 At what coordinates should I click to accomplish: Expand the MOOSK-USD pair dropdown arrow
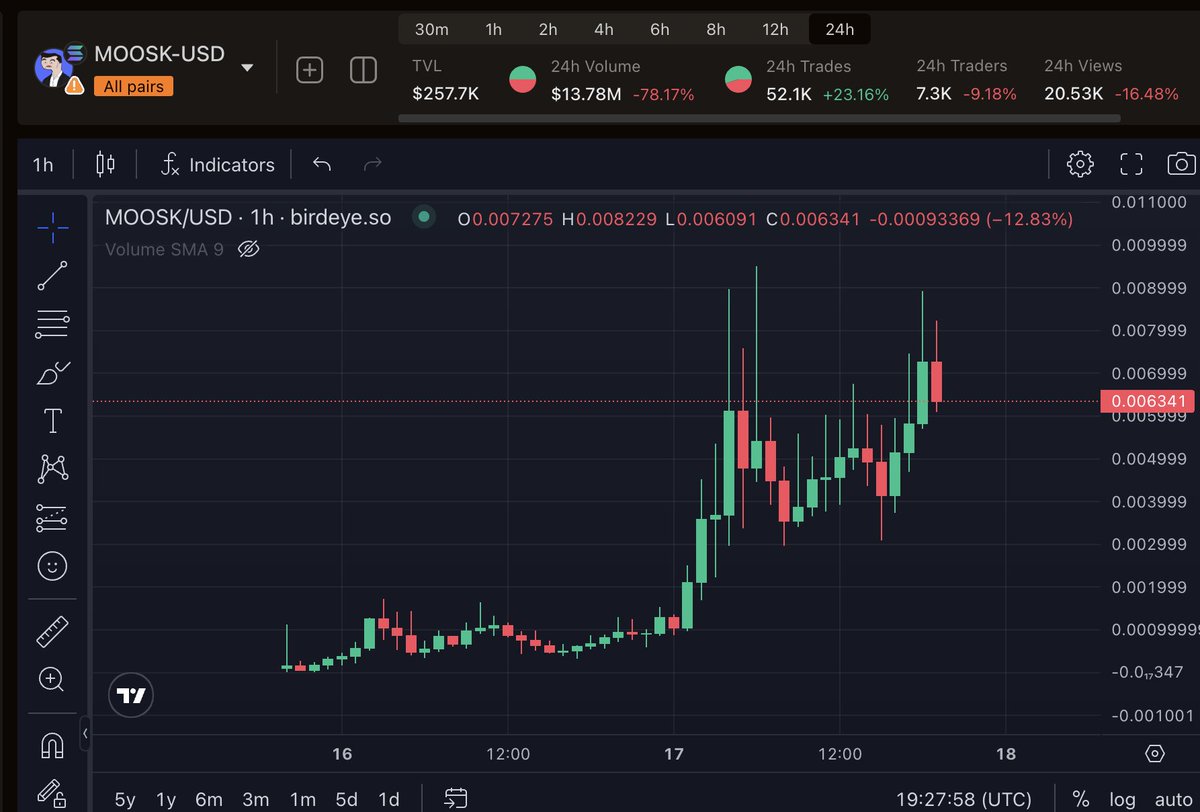pos(247,68)
